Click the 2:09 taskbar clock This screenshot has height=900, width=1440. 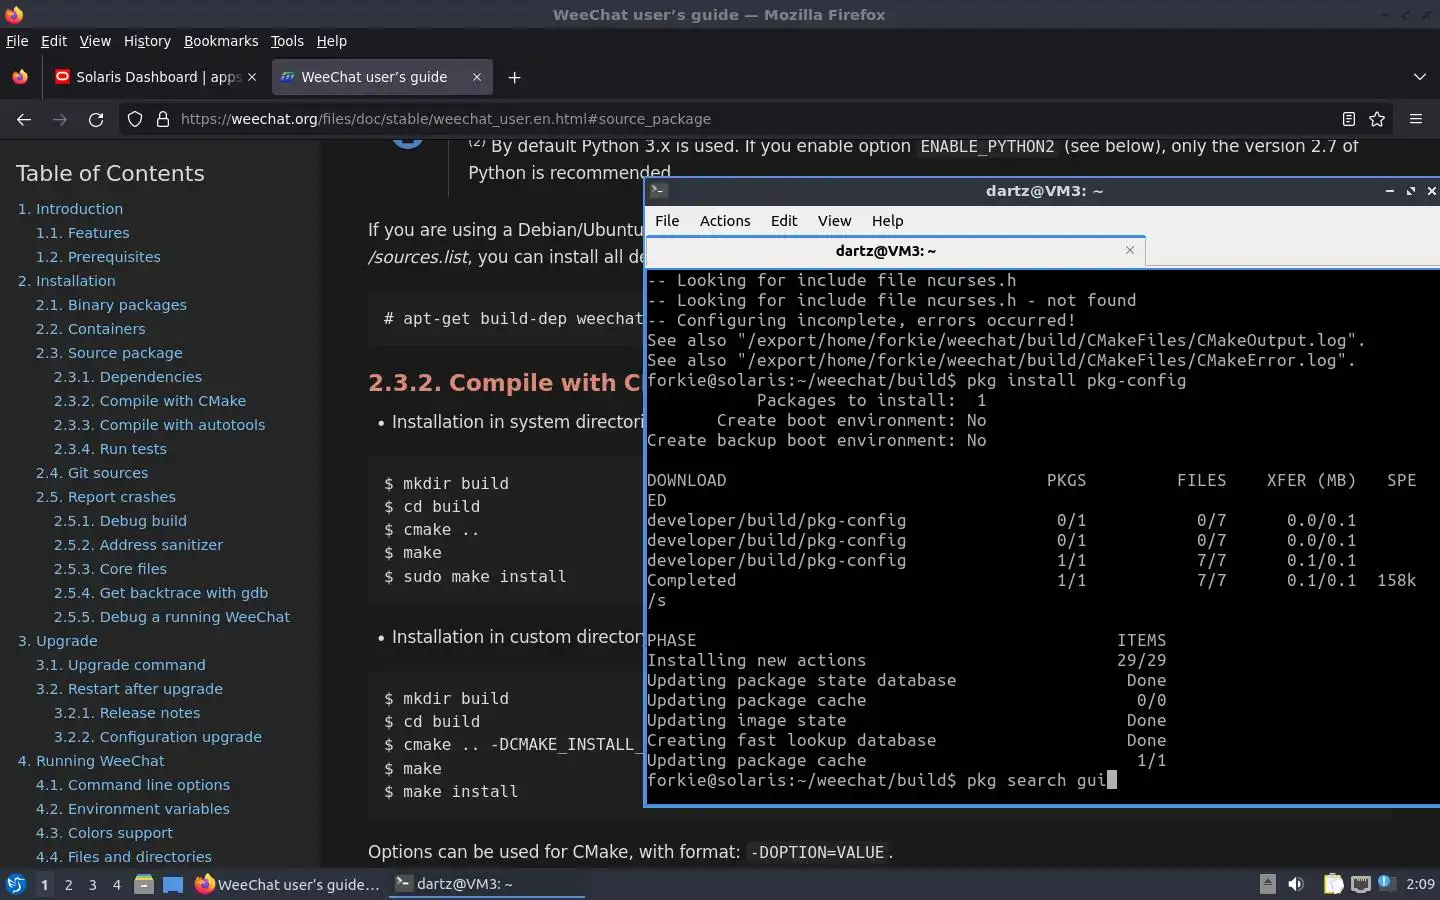click(1420, 884)
